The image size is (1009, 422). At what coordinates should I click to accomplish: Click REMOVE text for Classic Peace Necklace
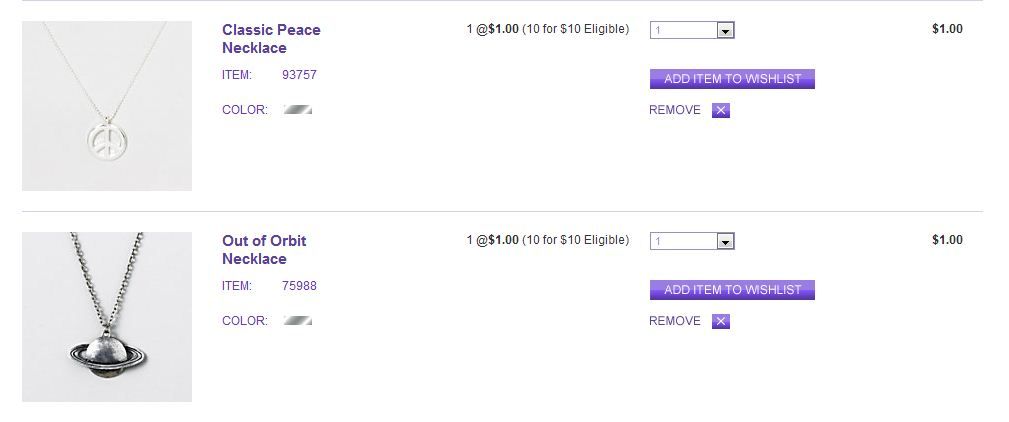coord(675,110)
